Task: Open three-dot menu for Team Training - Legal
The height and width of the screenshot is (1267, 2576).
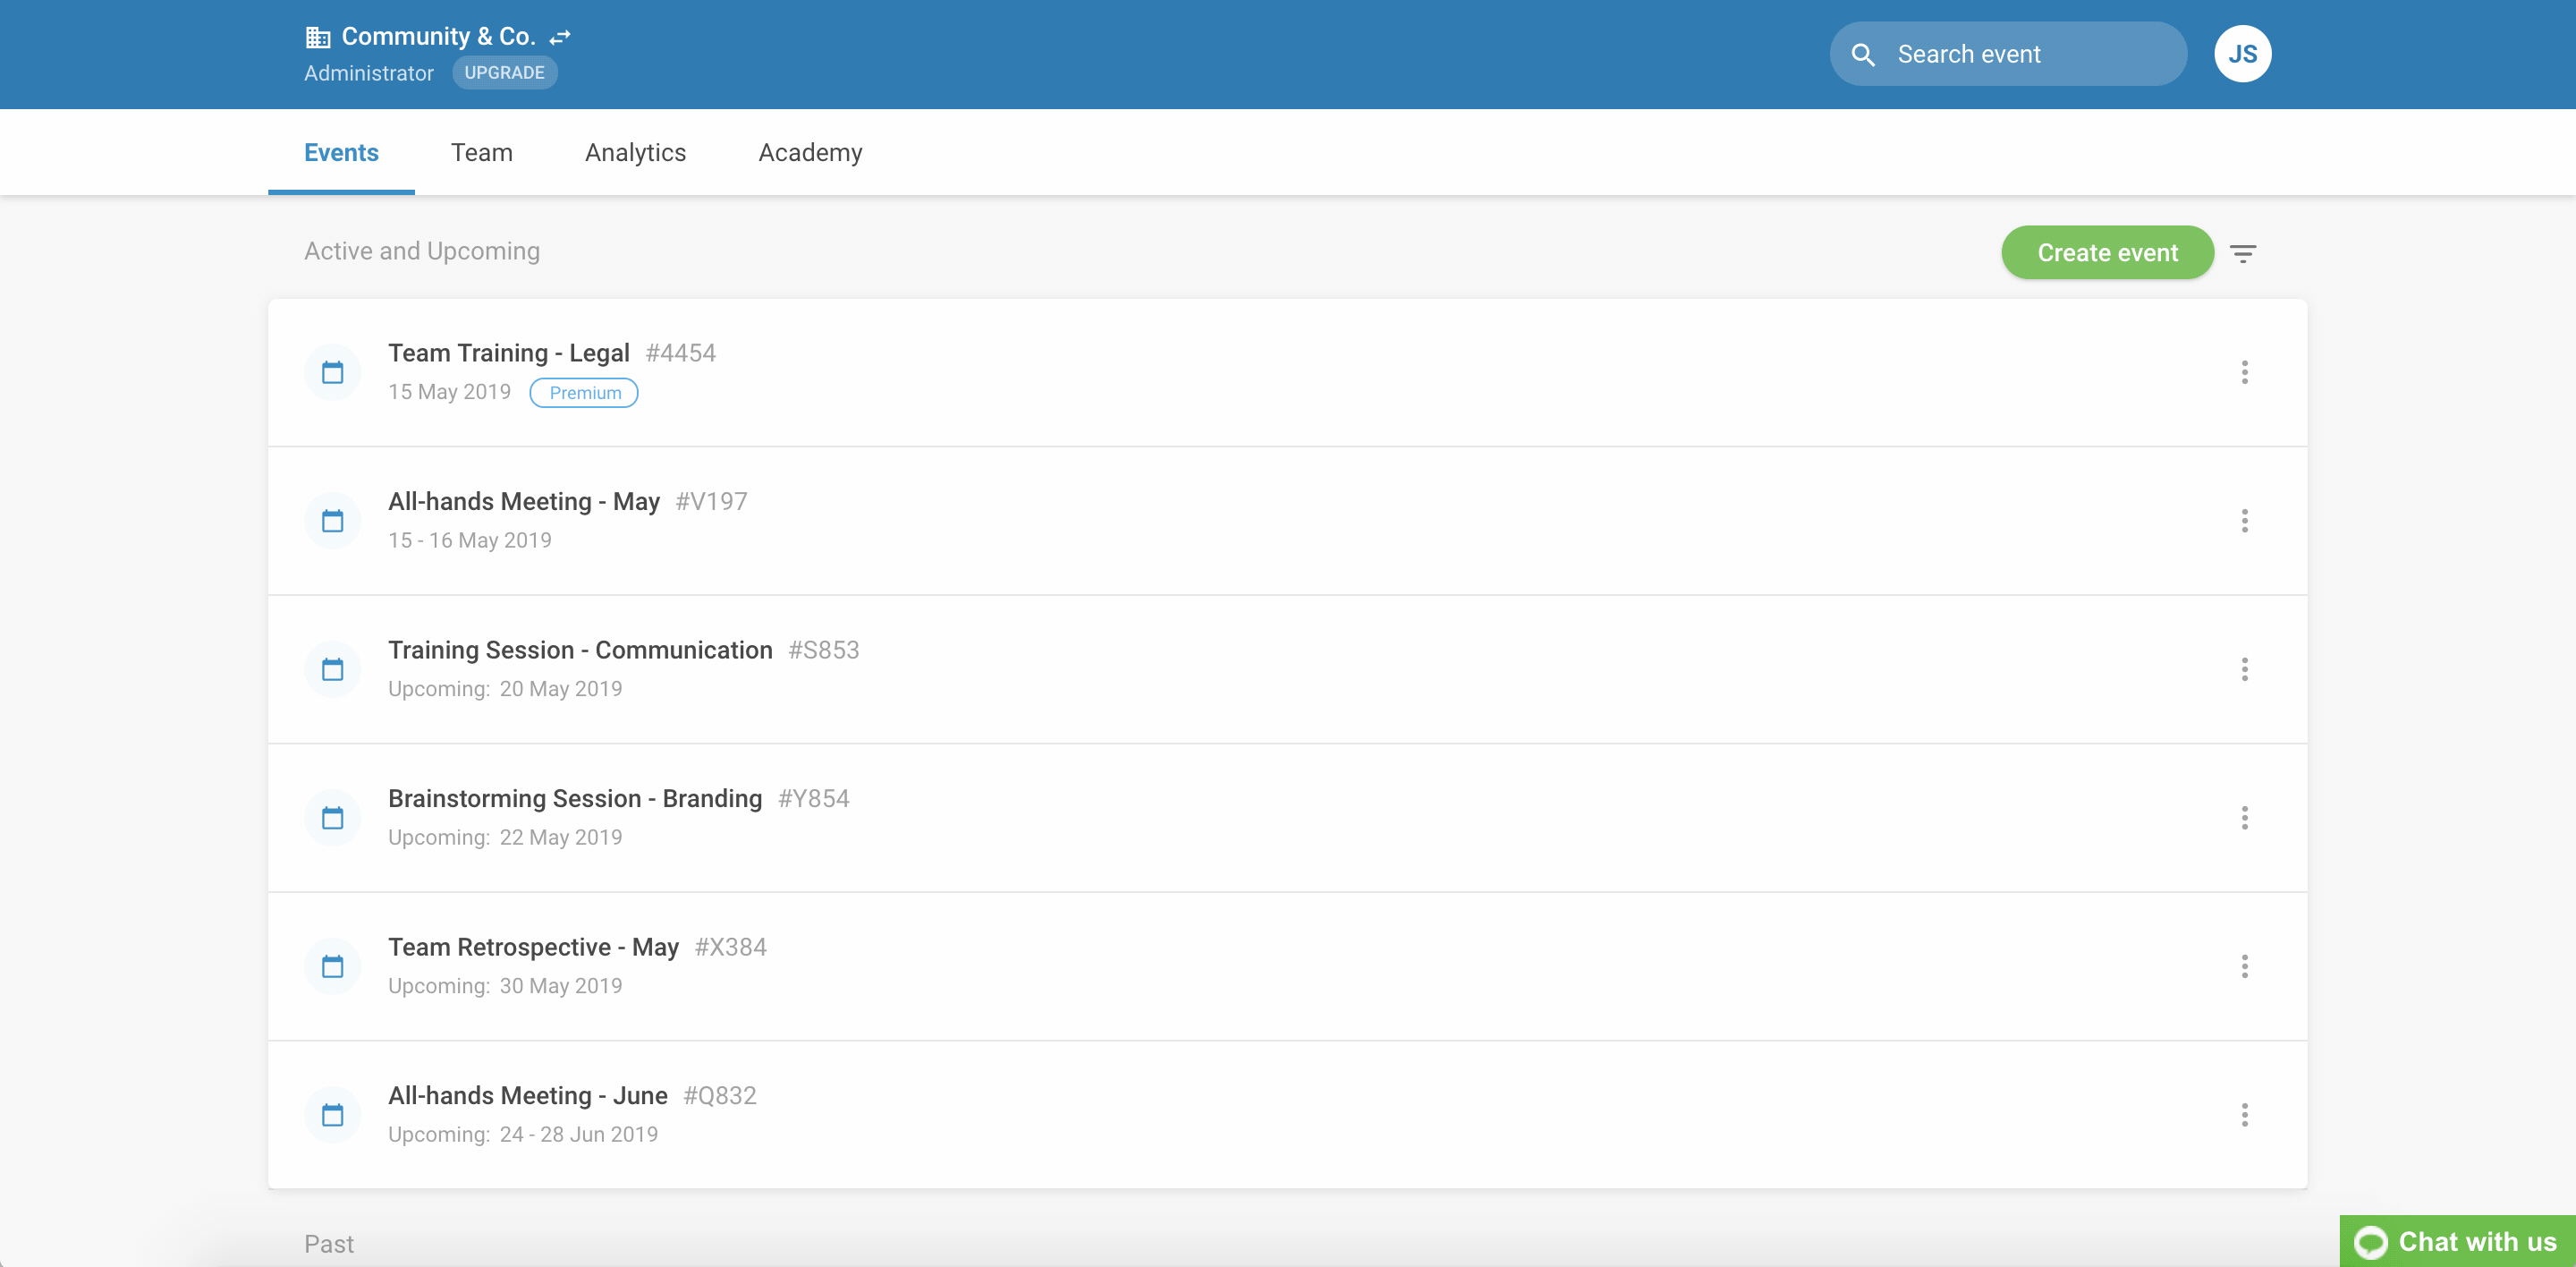Action: click(x=2244, y=372)
